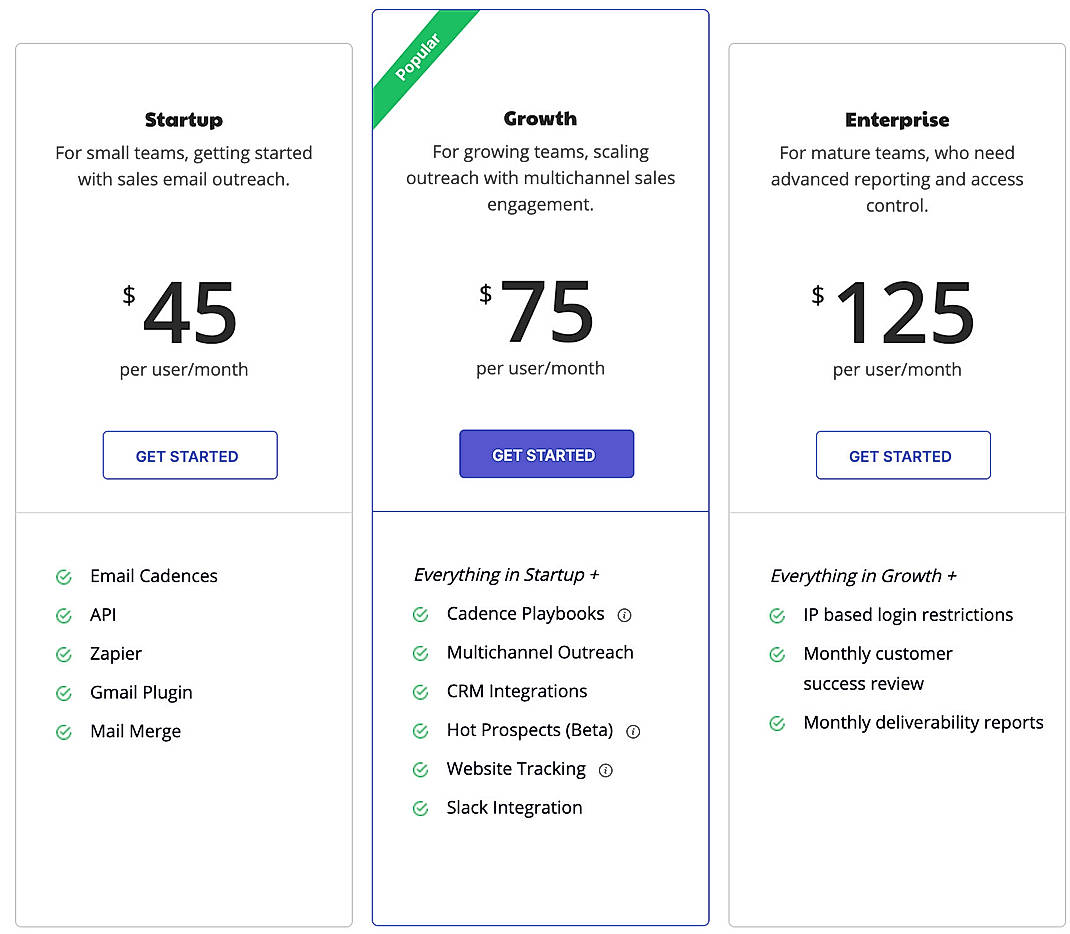This screenshot has width=1070, height=934.
Task: Click Everything in Growth + text
Action: [863, 576]
